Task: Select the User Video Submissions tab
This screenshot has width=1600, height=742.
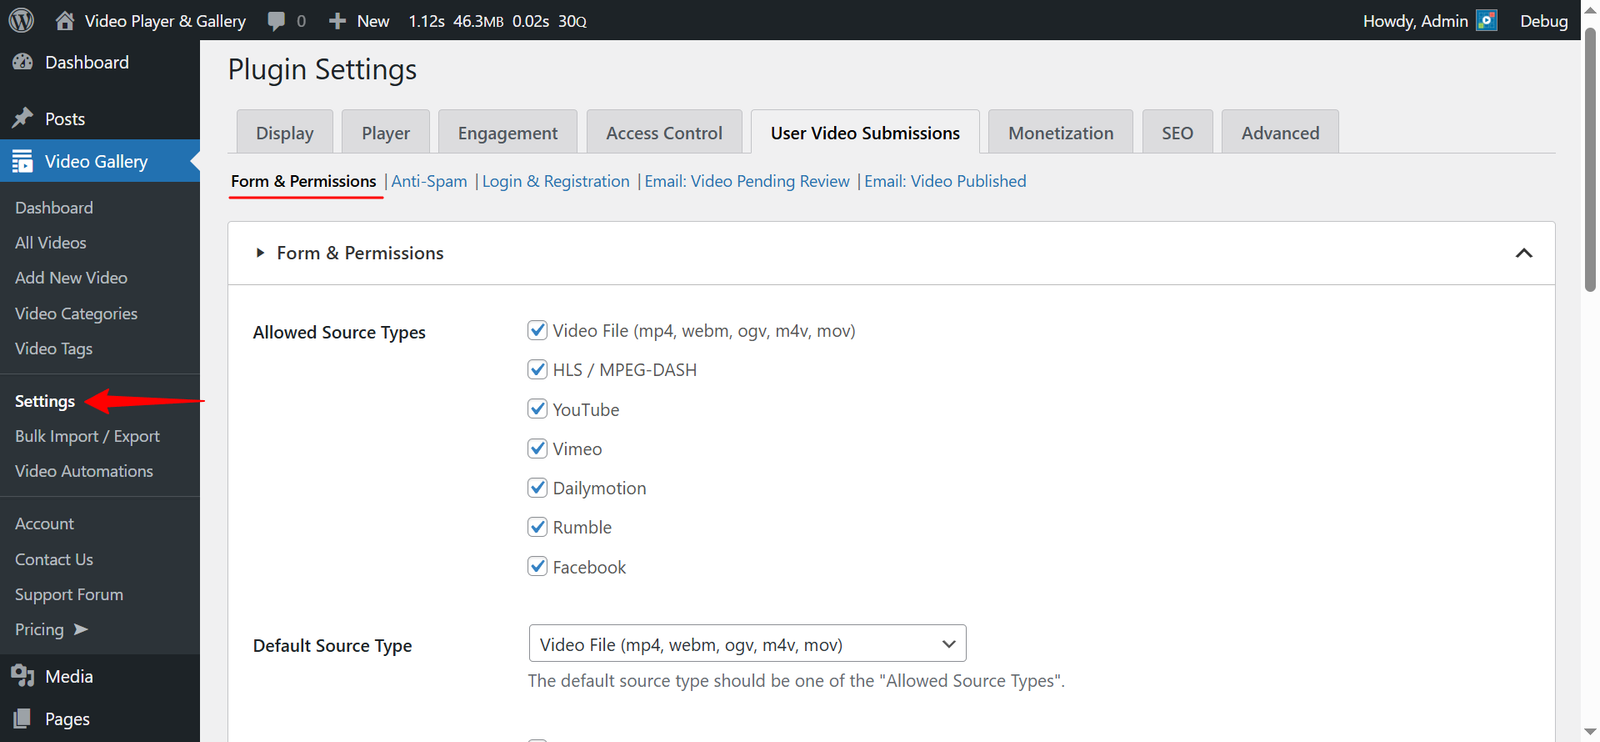Action: [x=865, y=132]
